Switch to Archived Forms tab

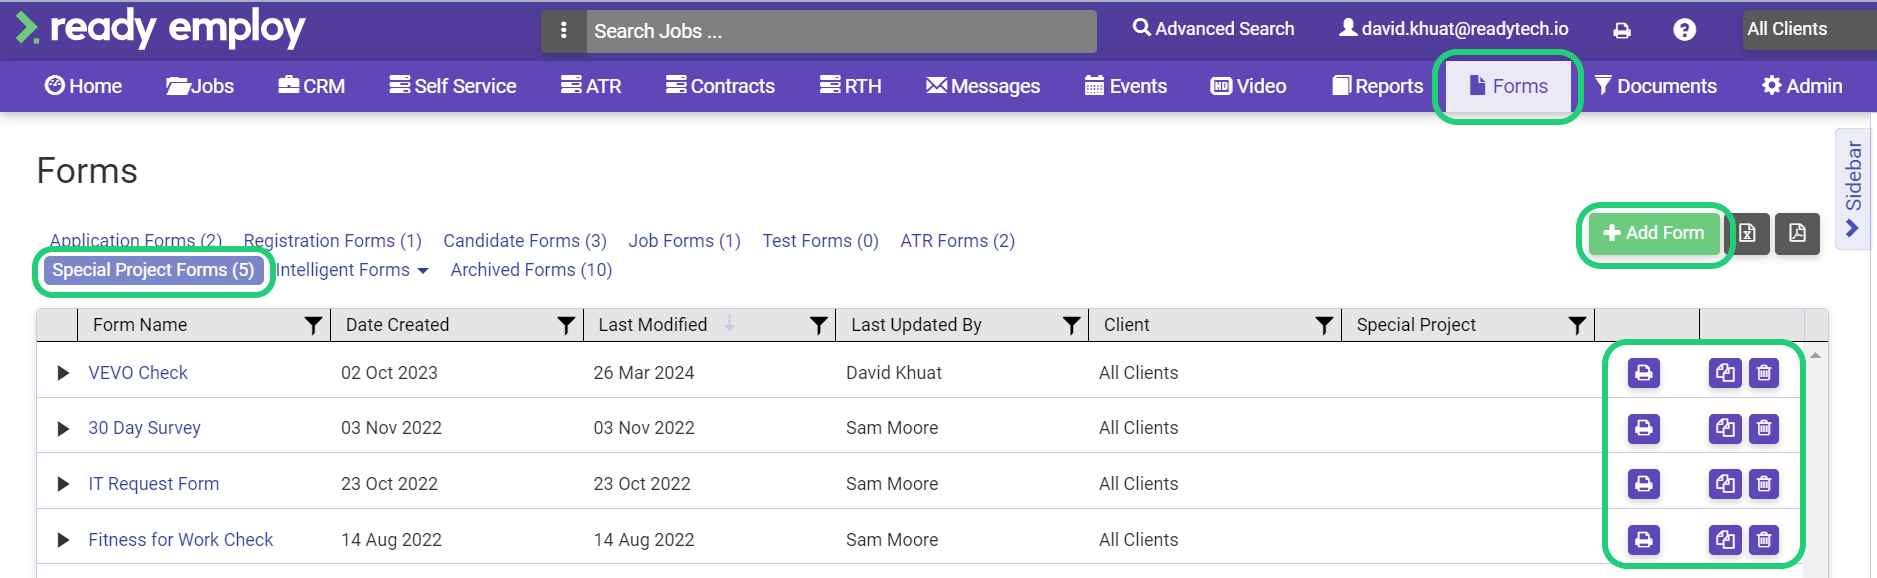tap(531, 270)
